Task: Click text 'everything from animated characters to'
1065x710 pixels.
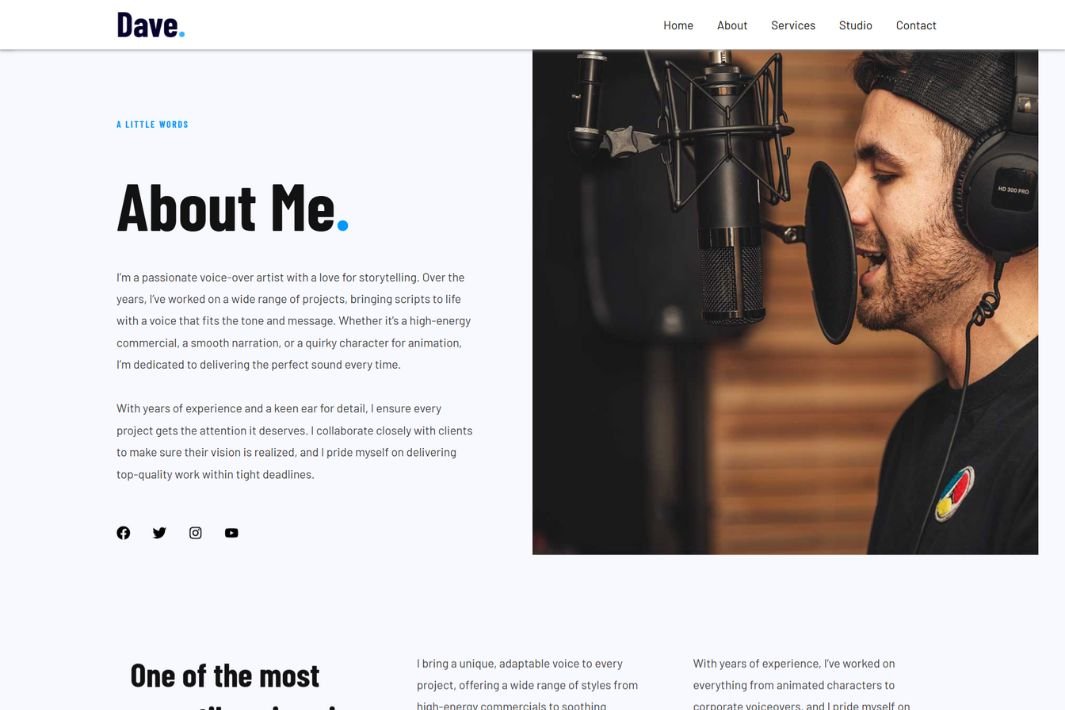Action: tap(793, 685)
